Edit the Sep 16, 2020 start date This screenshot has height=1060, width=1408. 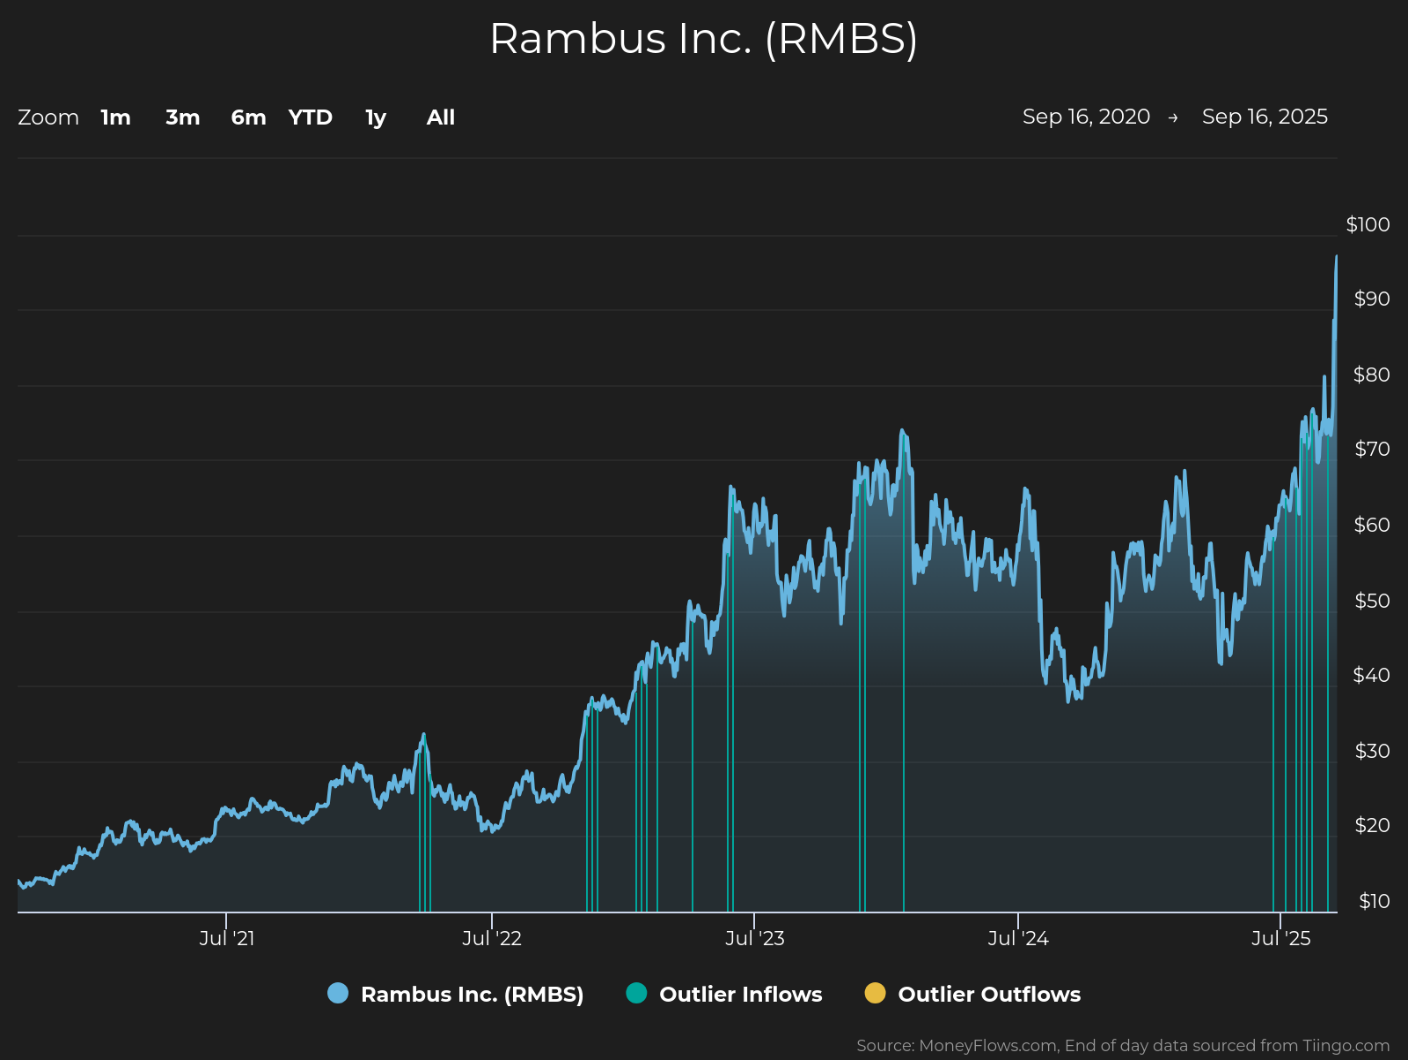tap(1086, 117)
